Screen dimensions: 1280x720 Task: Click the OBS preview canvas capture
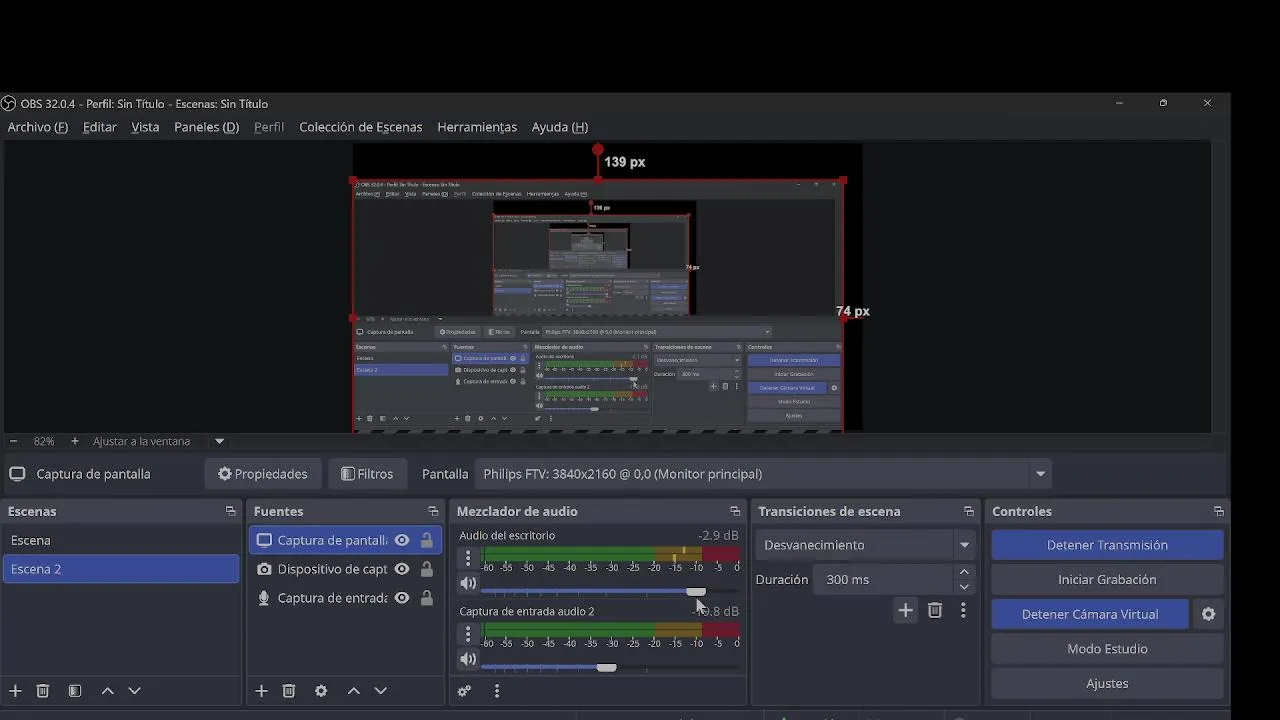tap(598, 306)
